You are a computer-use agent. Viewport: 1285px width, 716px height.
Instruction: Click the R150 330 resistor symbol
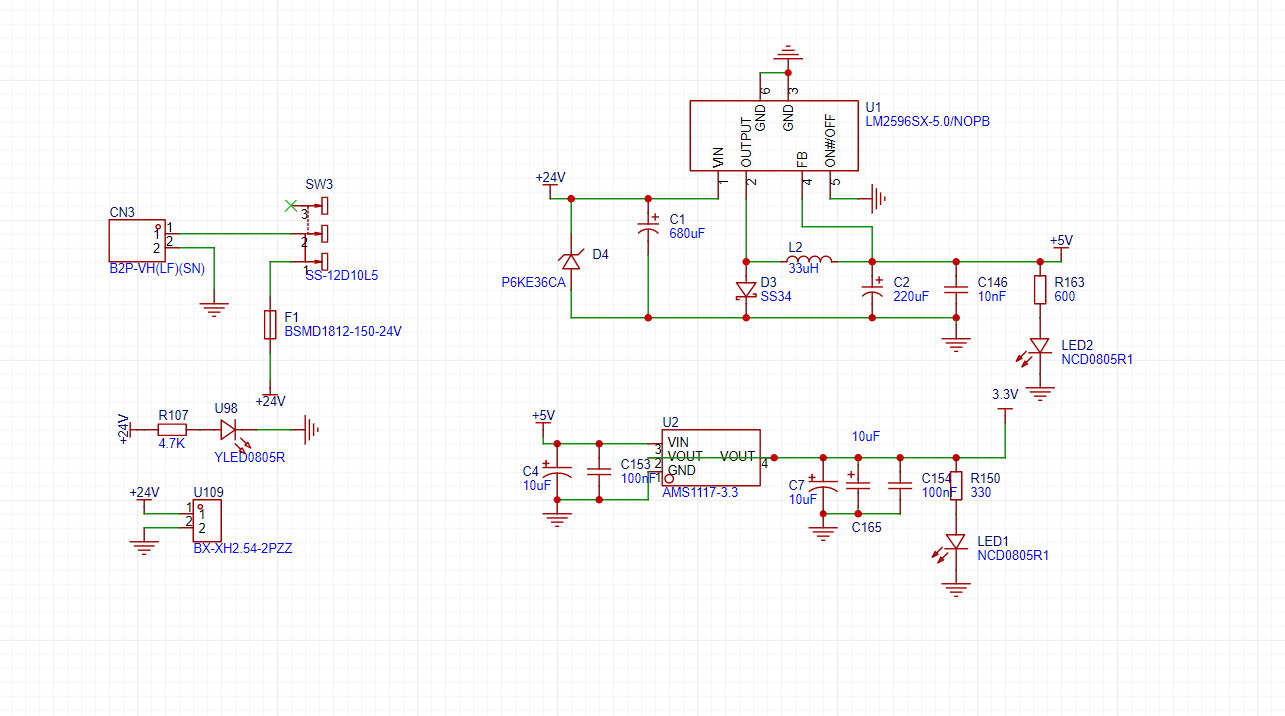956,486
